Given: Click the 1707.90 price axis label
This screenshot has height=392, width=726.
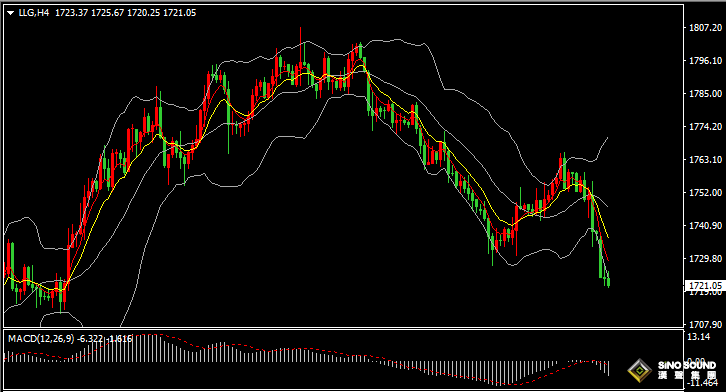Looking at the screenshot, I should click(x=706, y=324).
